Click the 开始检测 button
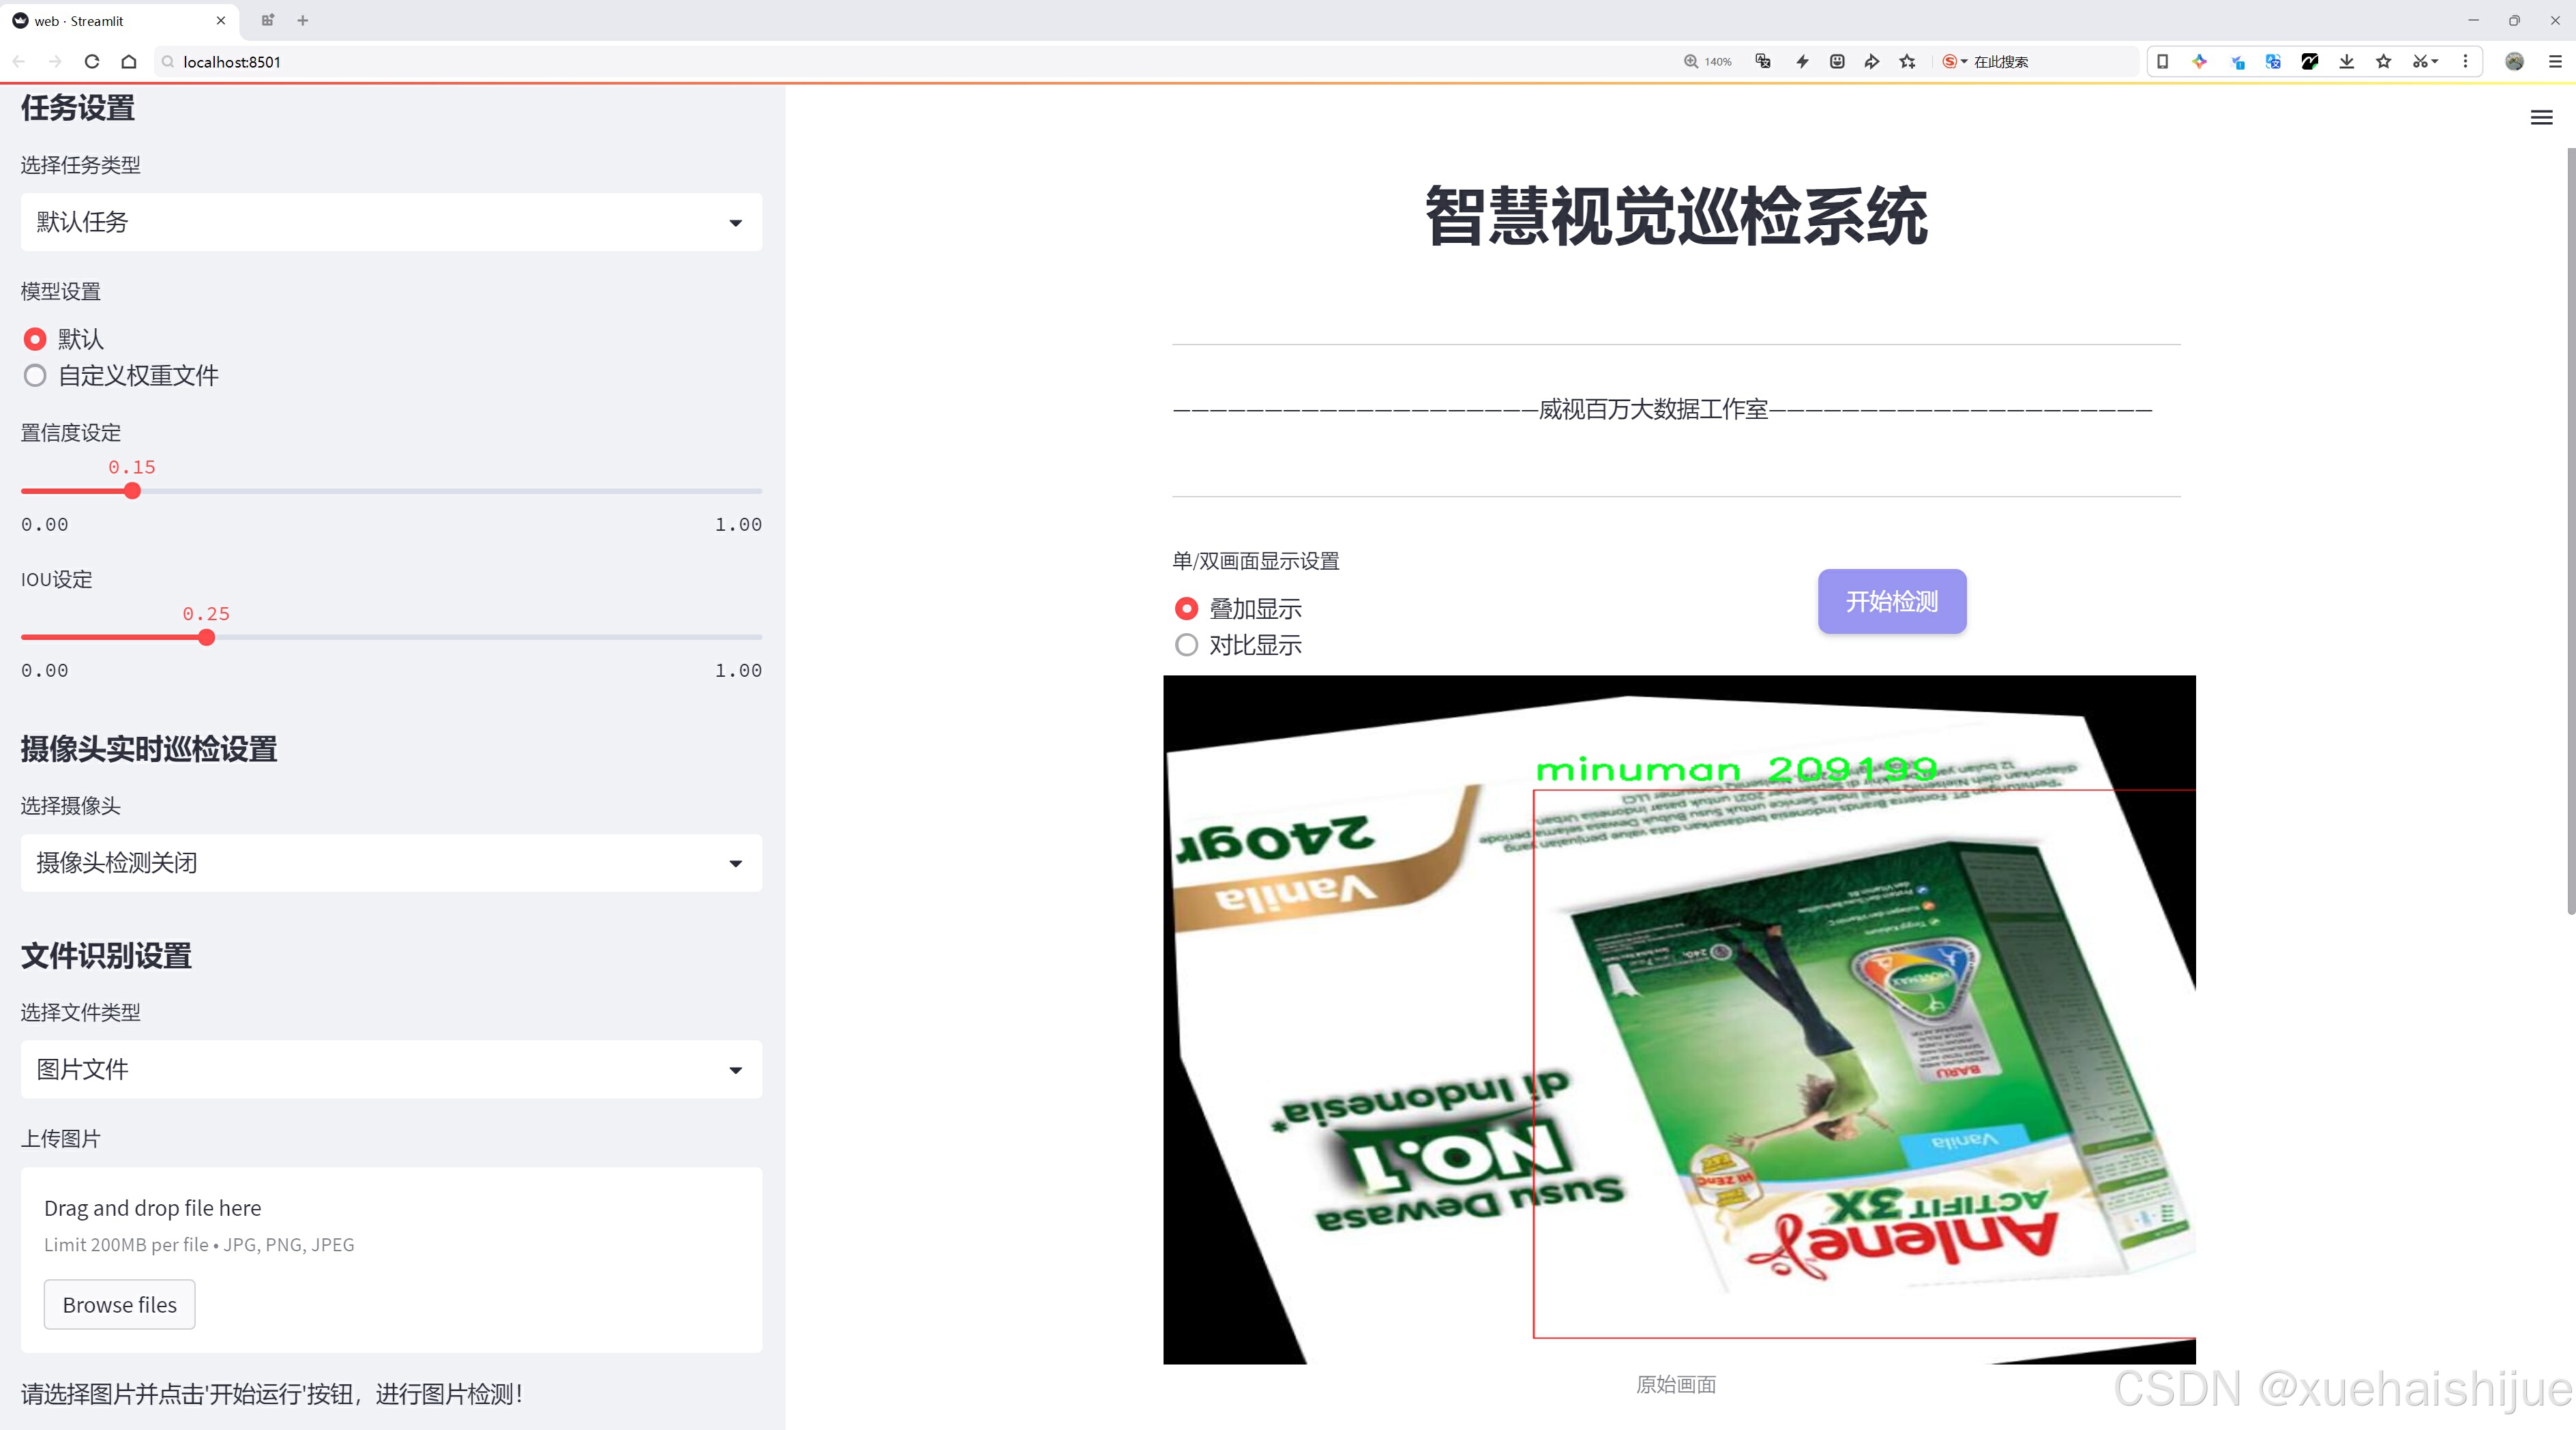The width and height of the screenshot is (2576, 1430). pos(1892,601)
